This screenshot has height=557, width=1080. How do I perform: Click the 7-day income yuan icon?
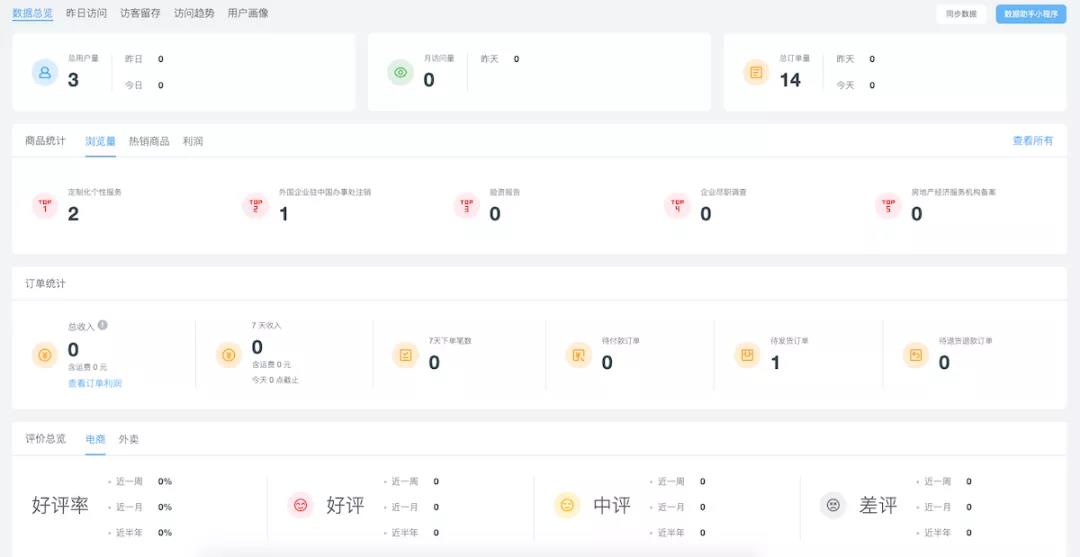[229, 355]
